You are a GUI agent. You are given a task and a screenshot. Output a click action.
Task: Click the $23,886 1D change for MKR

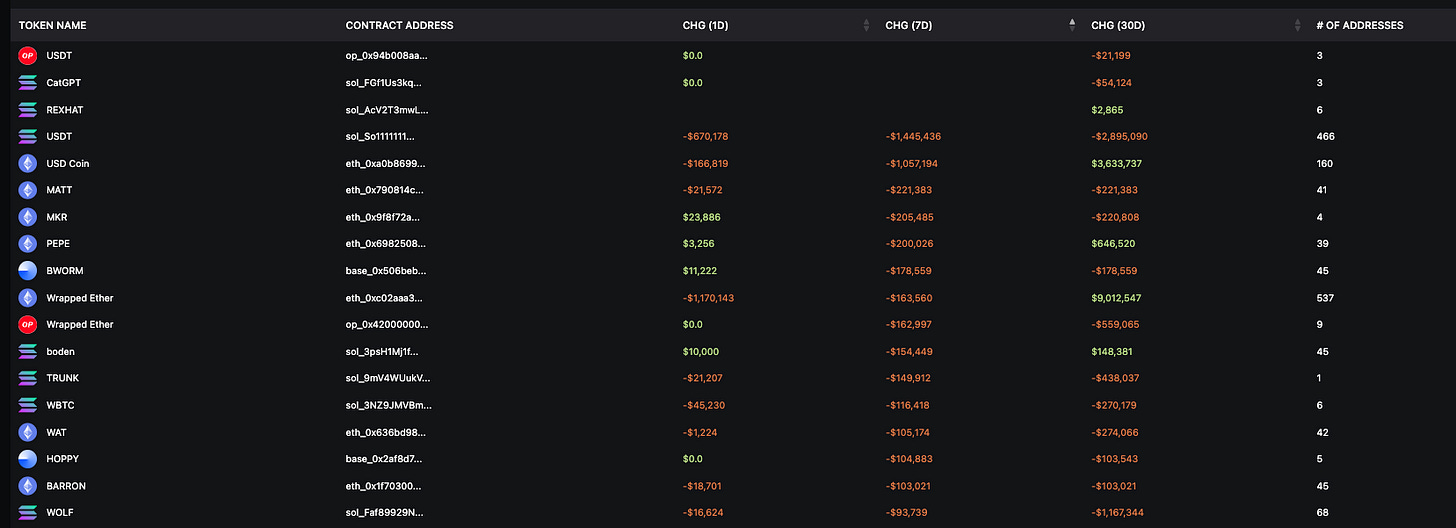pyautogui.click(x=701, y=217)
